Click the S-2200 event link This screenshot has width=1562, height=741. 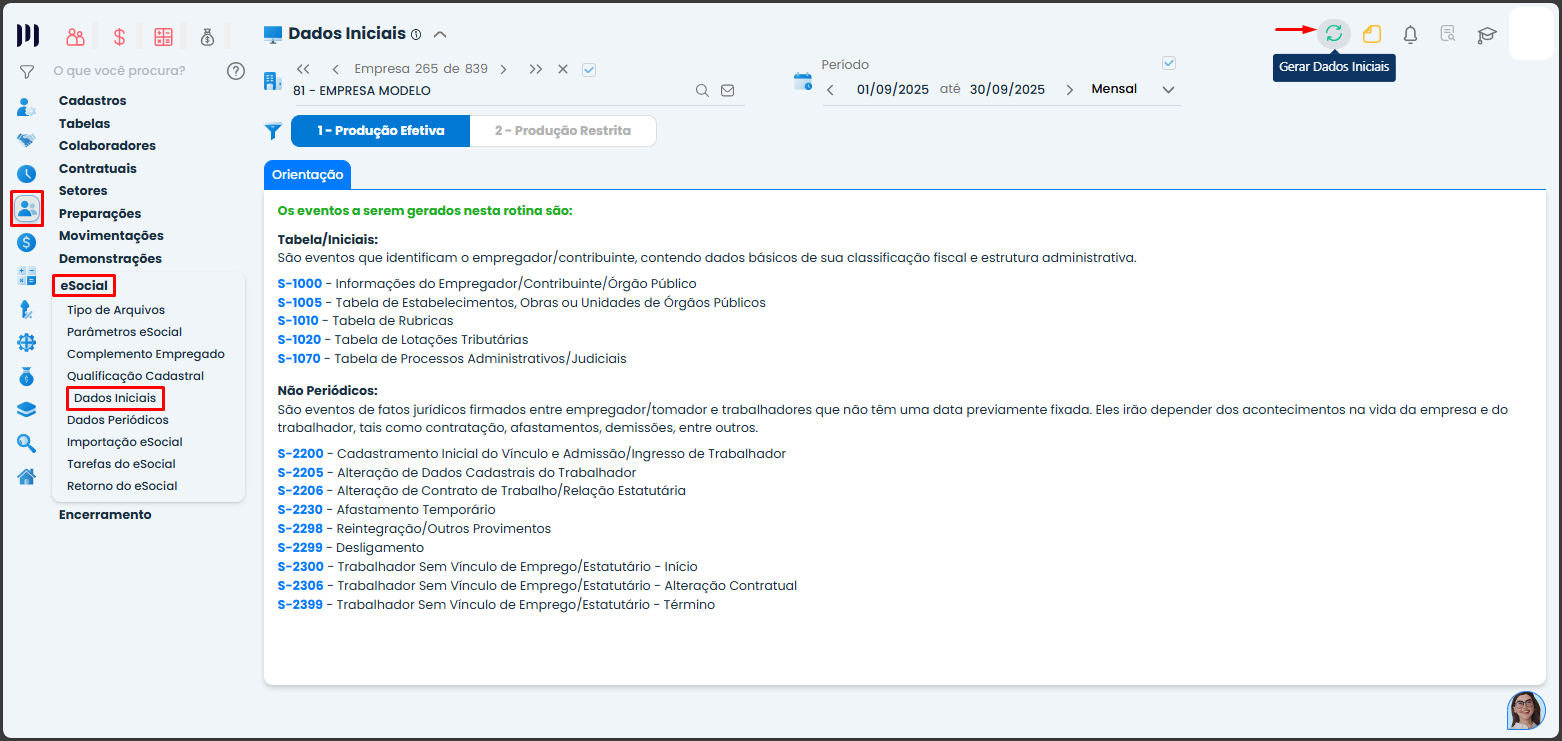pyautogui.click(x=300, y=454)
